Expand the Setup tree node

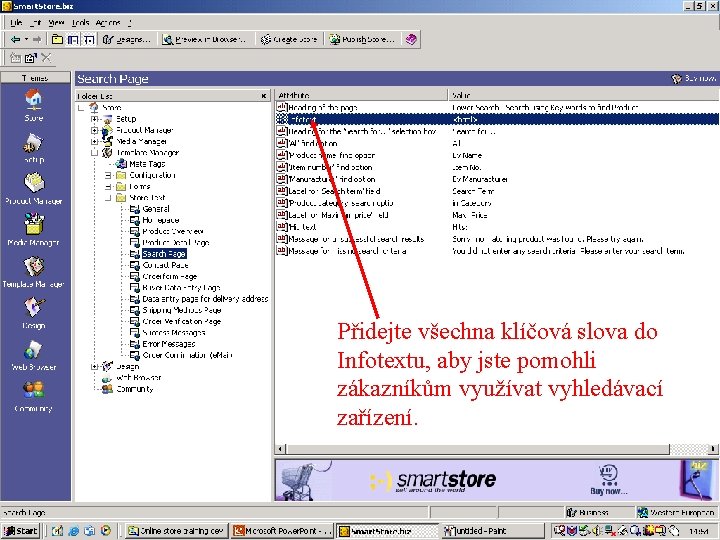pos(95,119)
